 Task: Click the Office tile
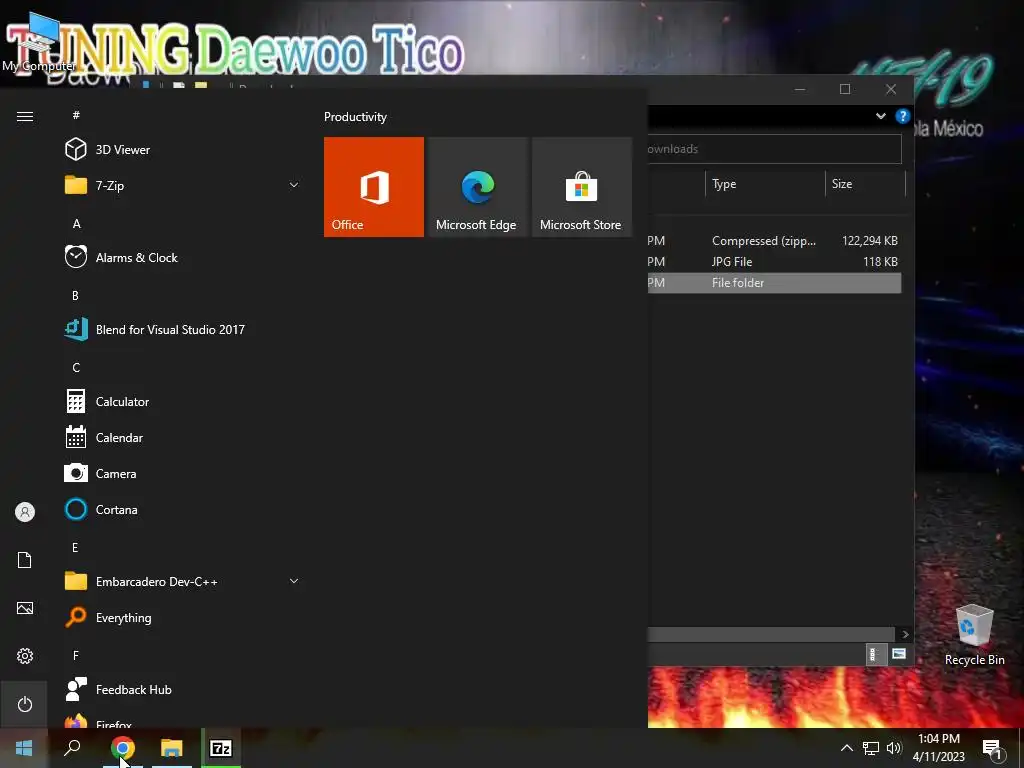(374, 187)
